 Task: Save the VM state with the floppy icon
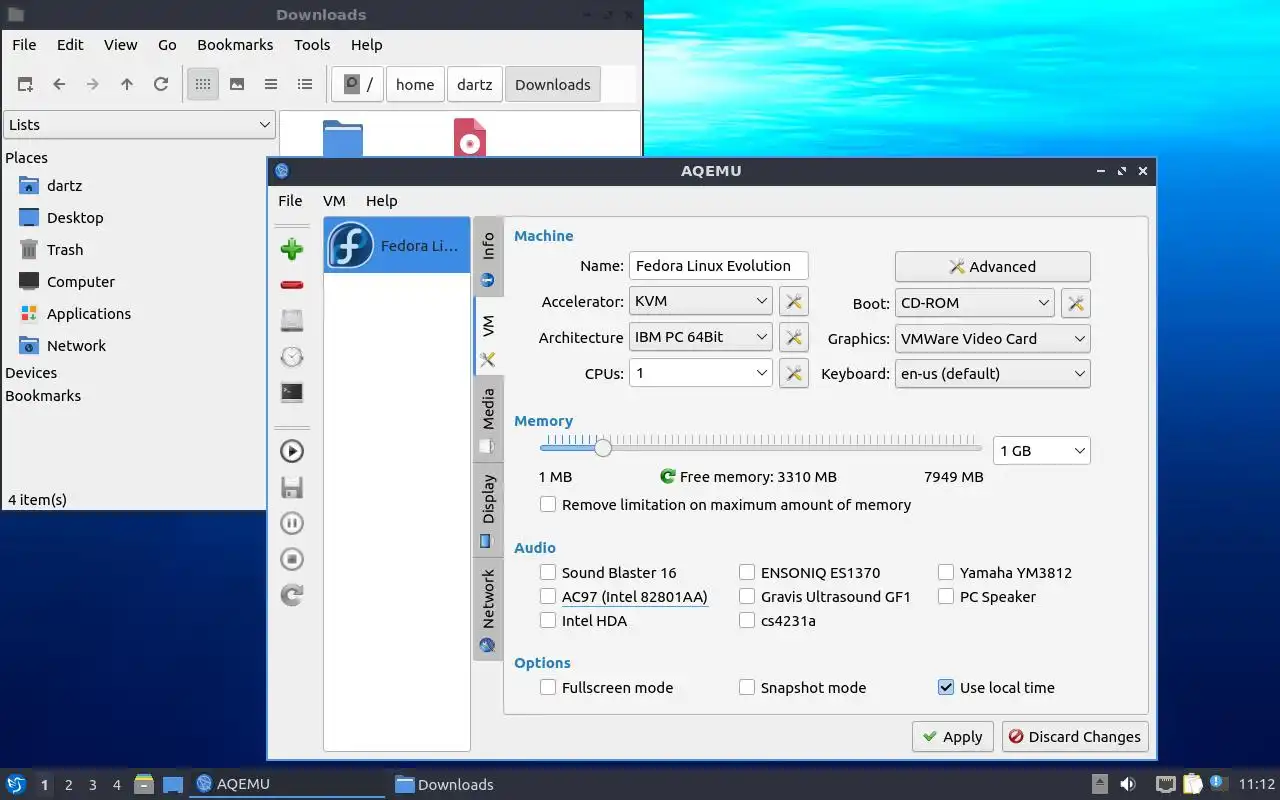click(292, 487)
